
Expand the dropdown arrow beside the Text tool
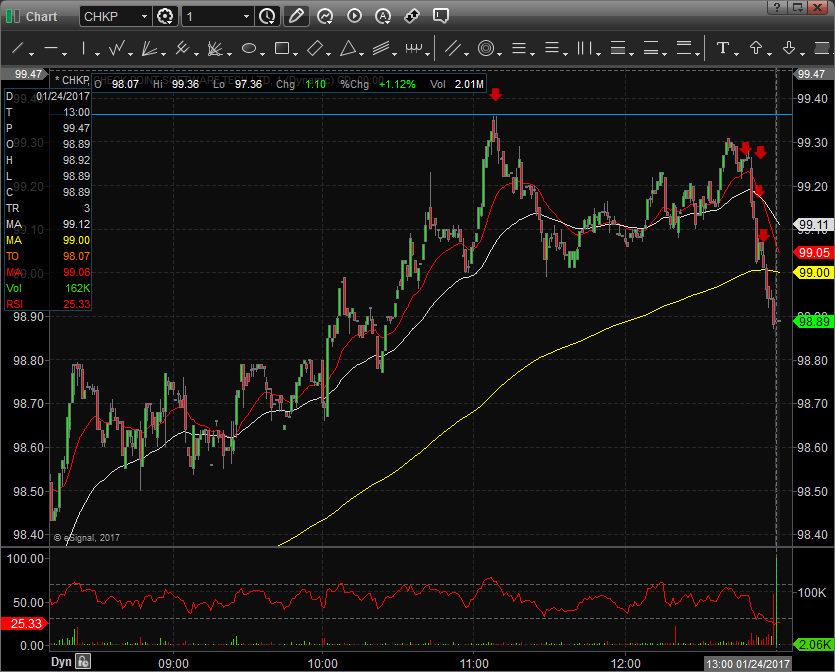point(736,54)
